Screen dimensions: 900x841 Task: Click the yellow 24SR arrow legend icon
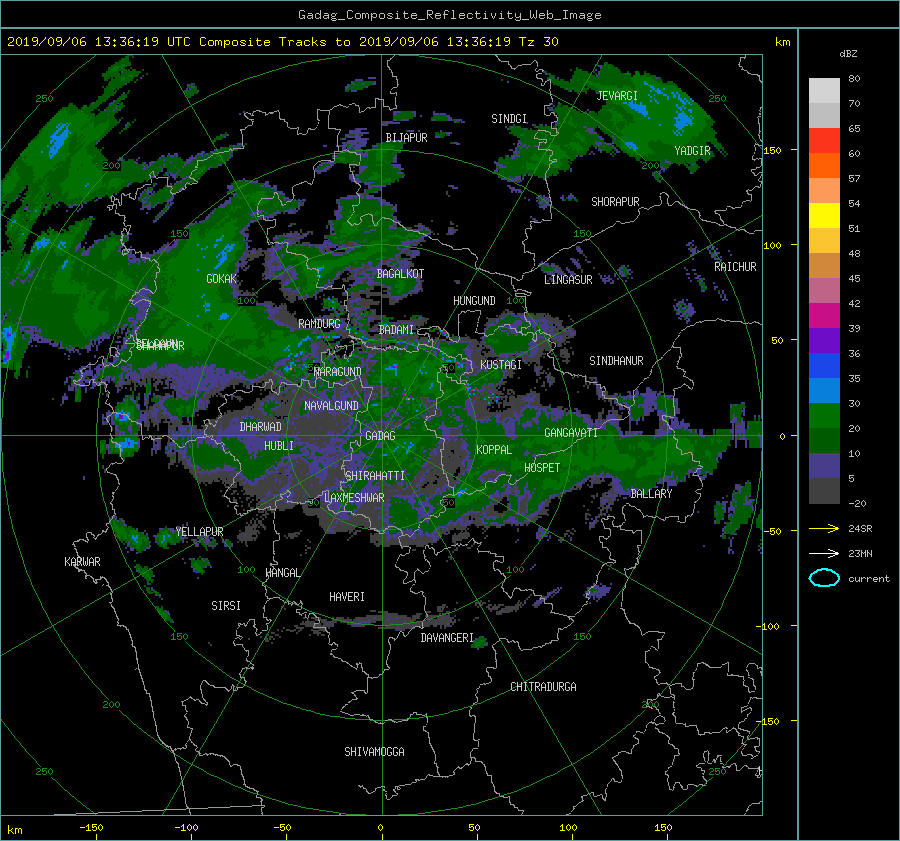click(x=824, y=528)
